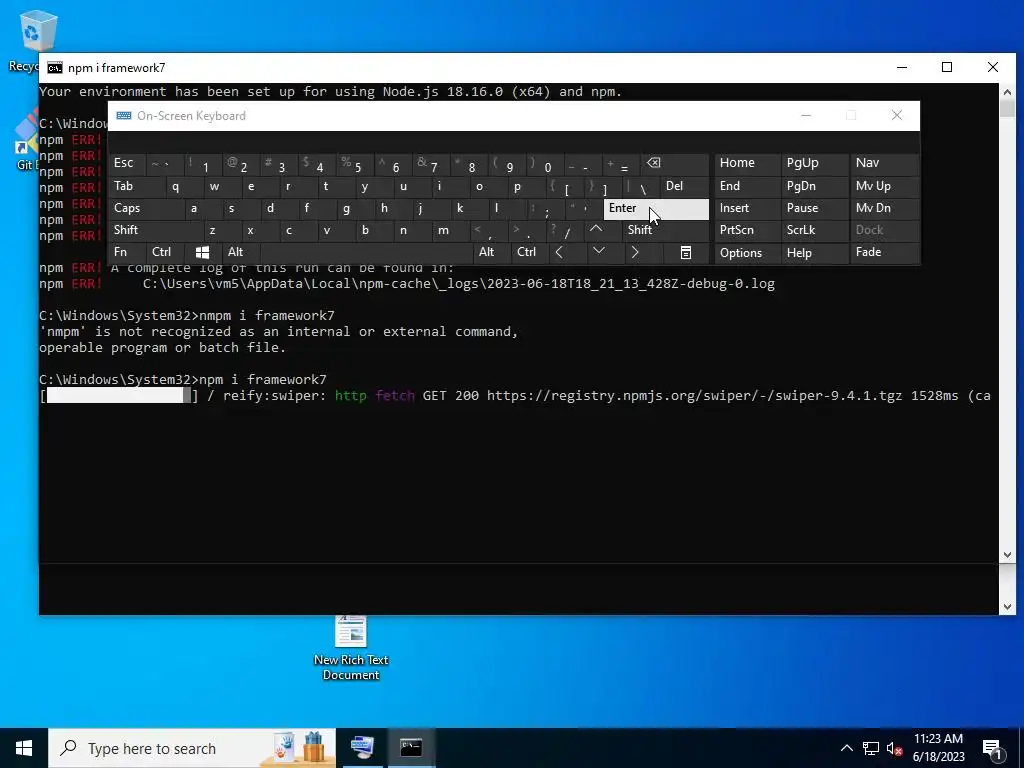This screenshot has width=1024, height=768.
Task: Toggle the ScrLk key
Action: pyautogui.click(x=814, y=230)
